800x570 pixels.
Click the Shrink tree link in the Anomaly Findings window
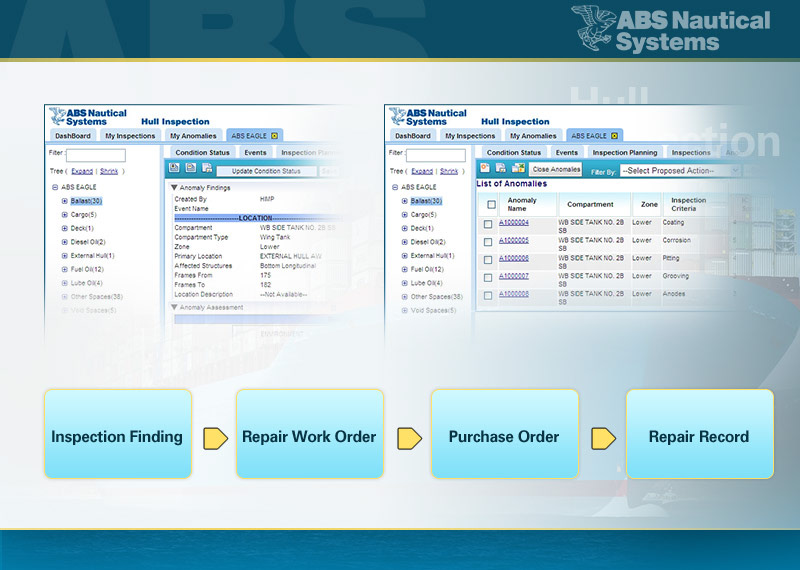coord(109,171)
